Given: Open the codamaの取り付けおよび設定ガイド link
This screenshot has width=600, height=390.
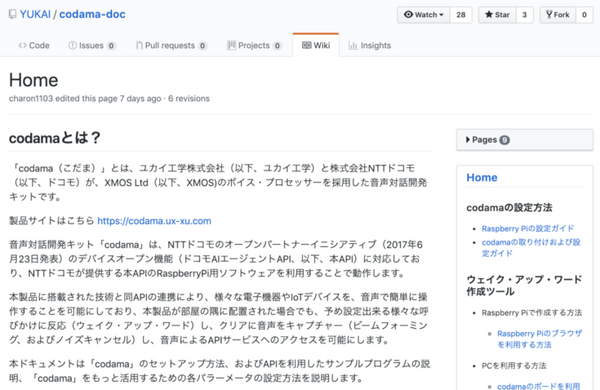Looking at the screenshot, I should (531, 248).
